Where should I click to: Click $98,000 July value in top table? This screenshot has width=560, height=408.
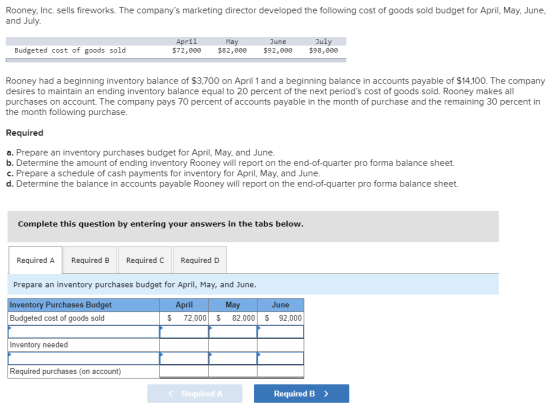[x=323, y=50]
